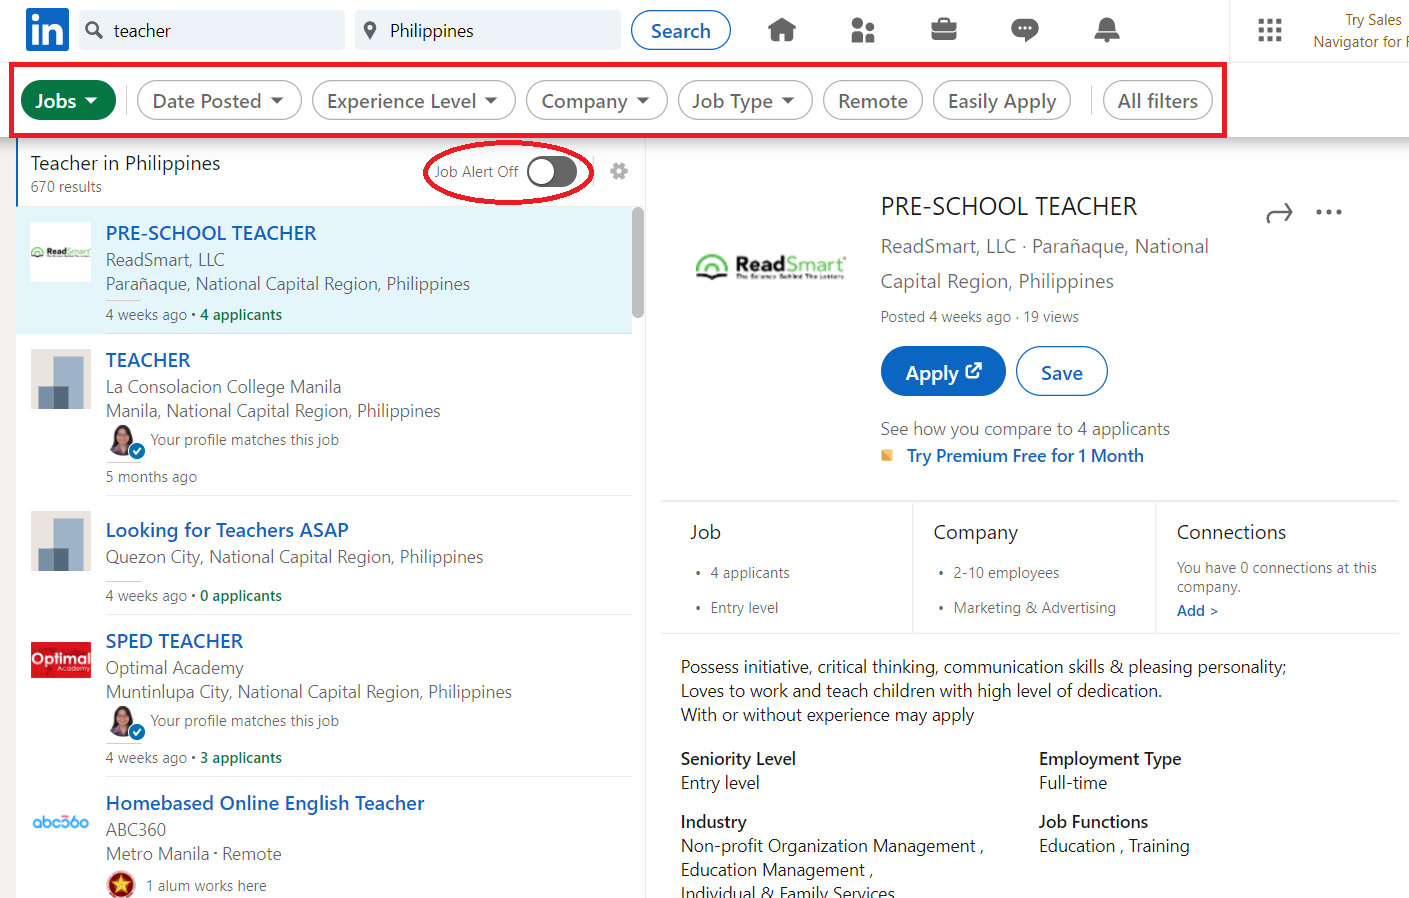The height and width of the screenshot is (898, 1409).
Task: Open the Jobs briefcase icon
Action: 944,30
